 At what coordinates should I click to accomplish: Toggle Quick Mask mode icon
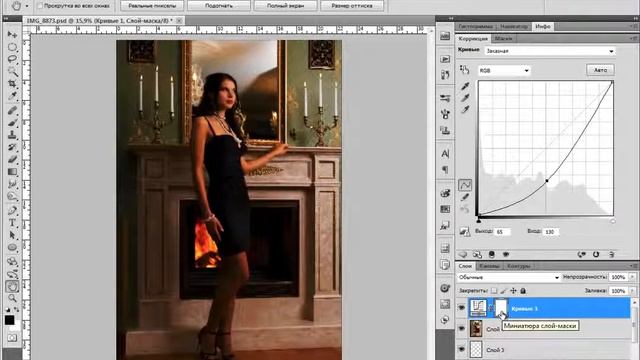(12, 338)
